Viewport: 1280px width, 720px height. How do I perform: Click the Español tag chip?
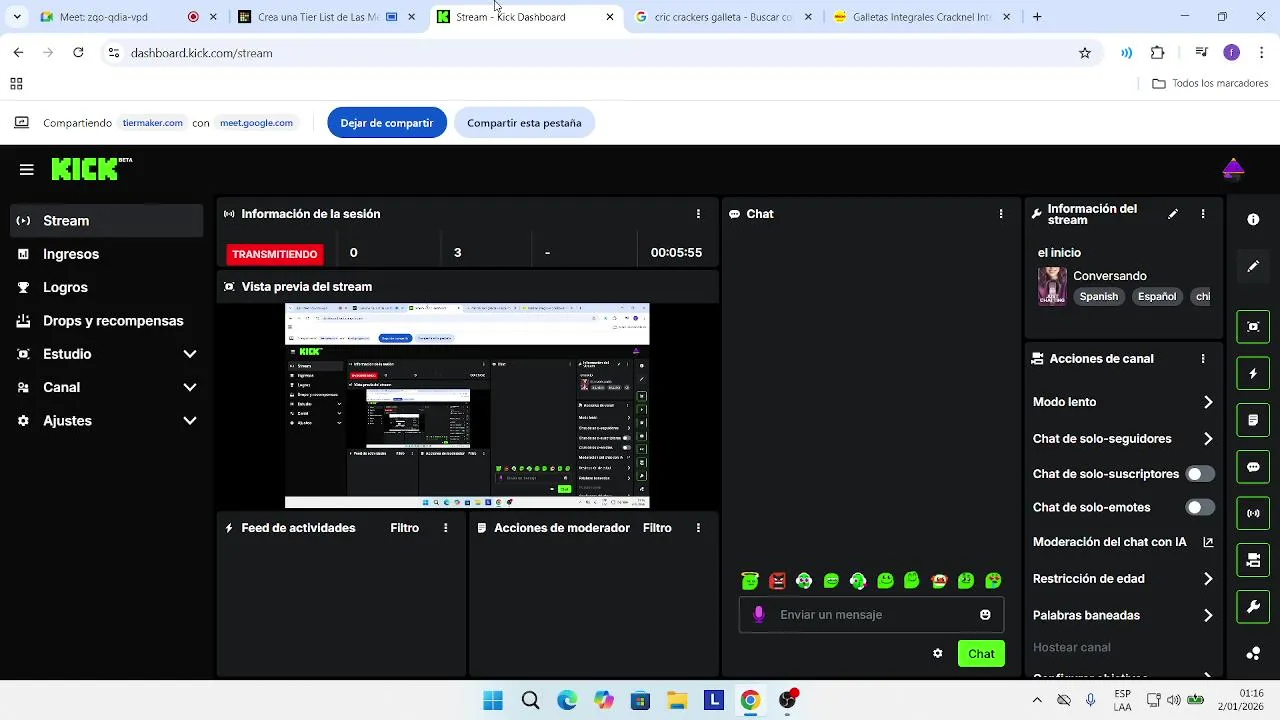pyautogui.click(x=1157, y=297)
